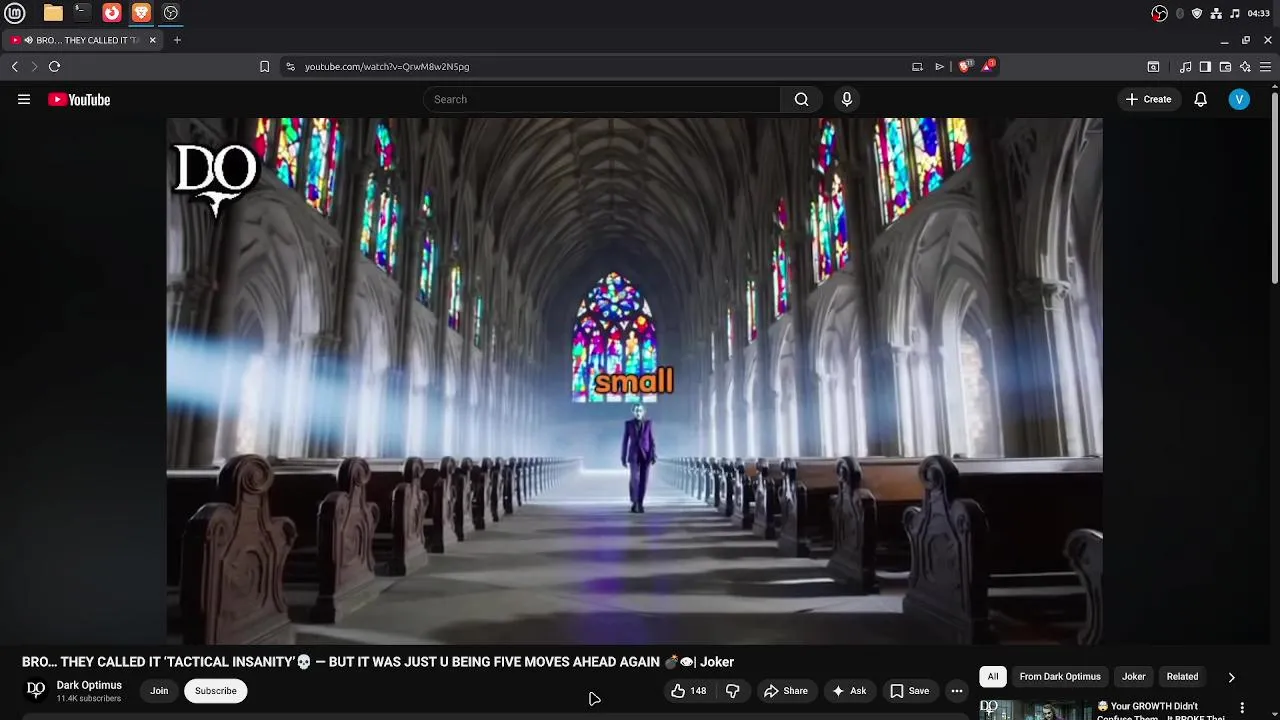Dislike the video with thumbs-down button

(732, 691)
